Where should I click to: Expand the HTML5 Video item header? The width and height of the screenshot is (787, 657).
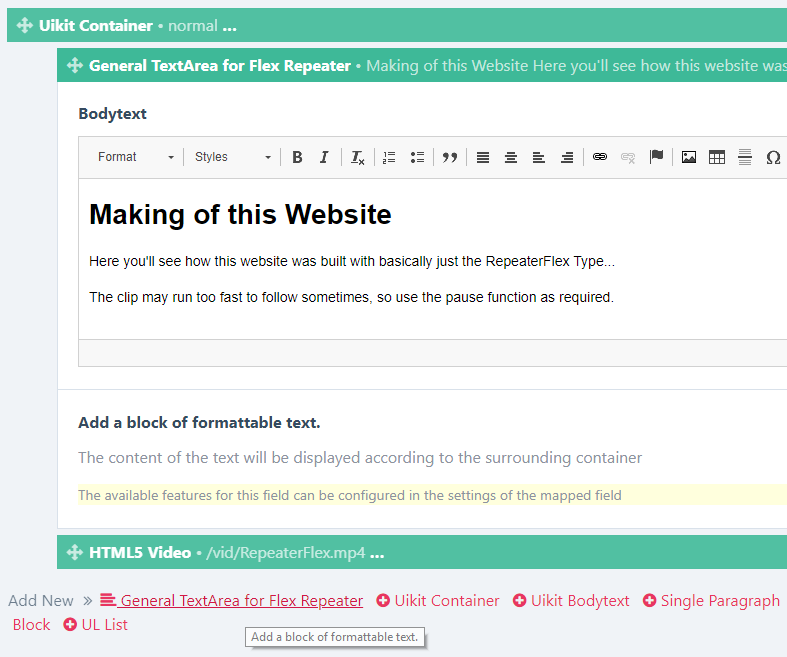(x=422, y=552)
